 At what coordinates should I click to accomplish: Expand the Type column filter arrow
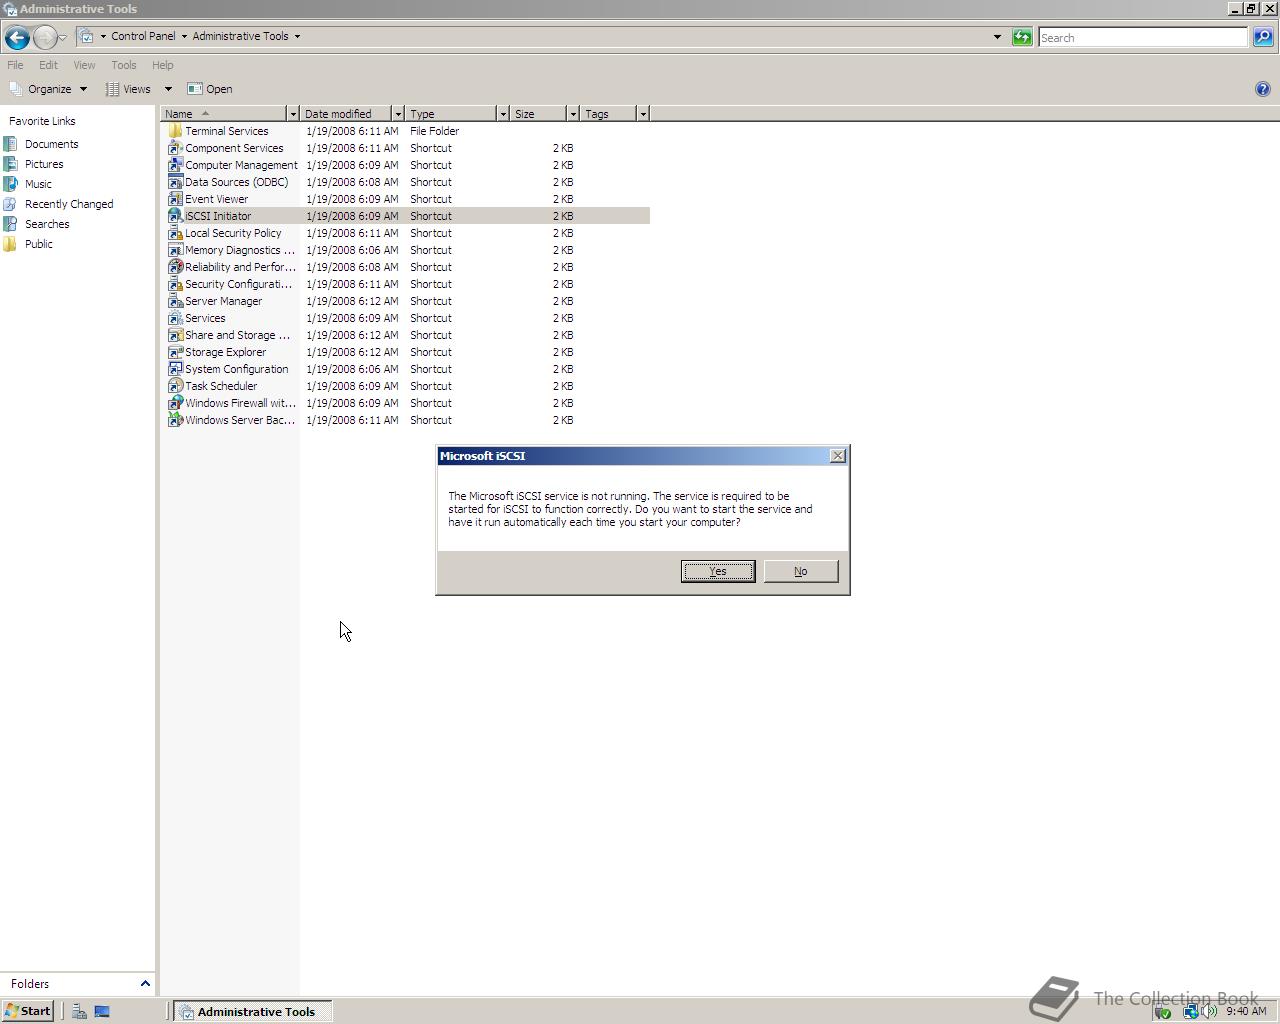[503, 114]
